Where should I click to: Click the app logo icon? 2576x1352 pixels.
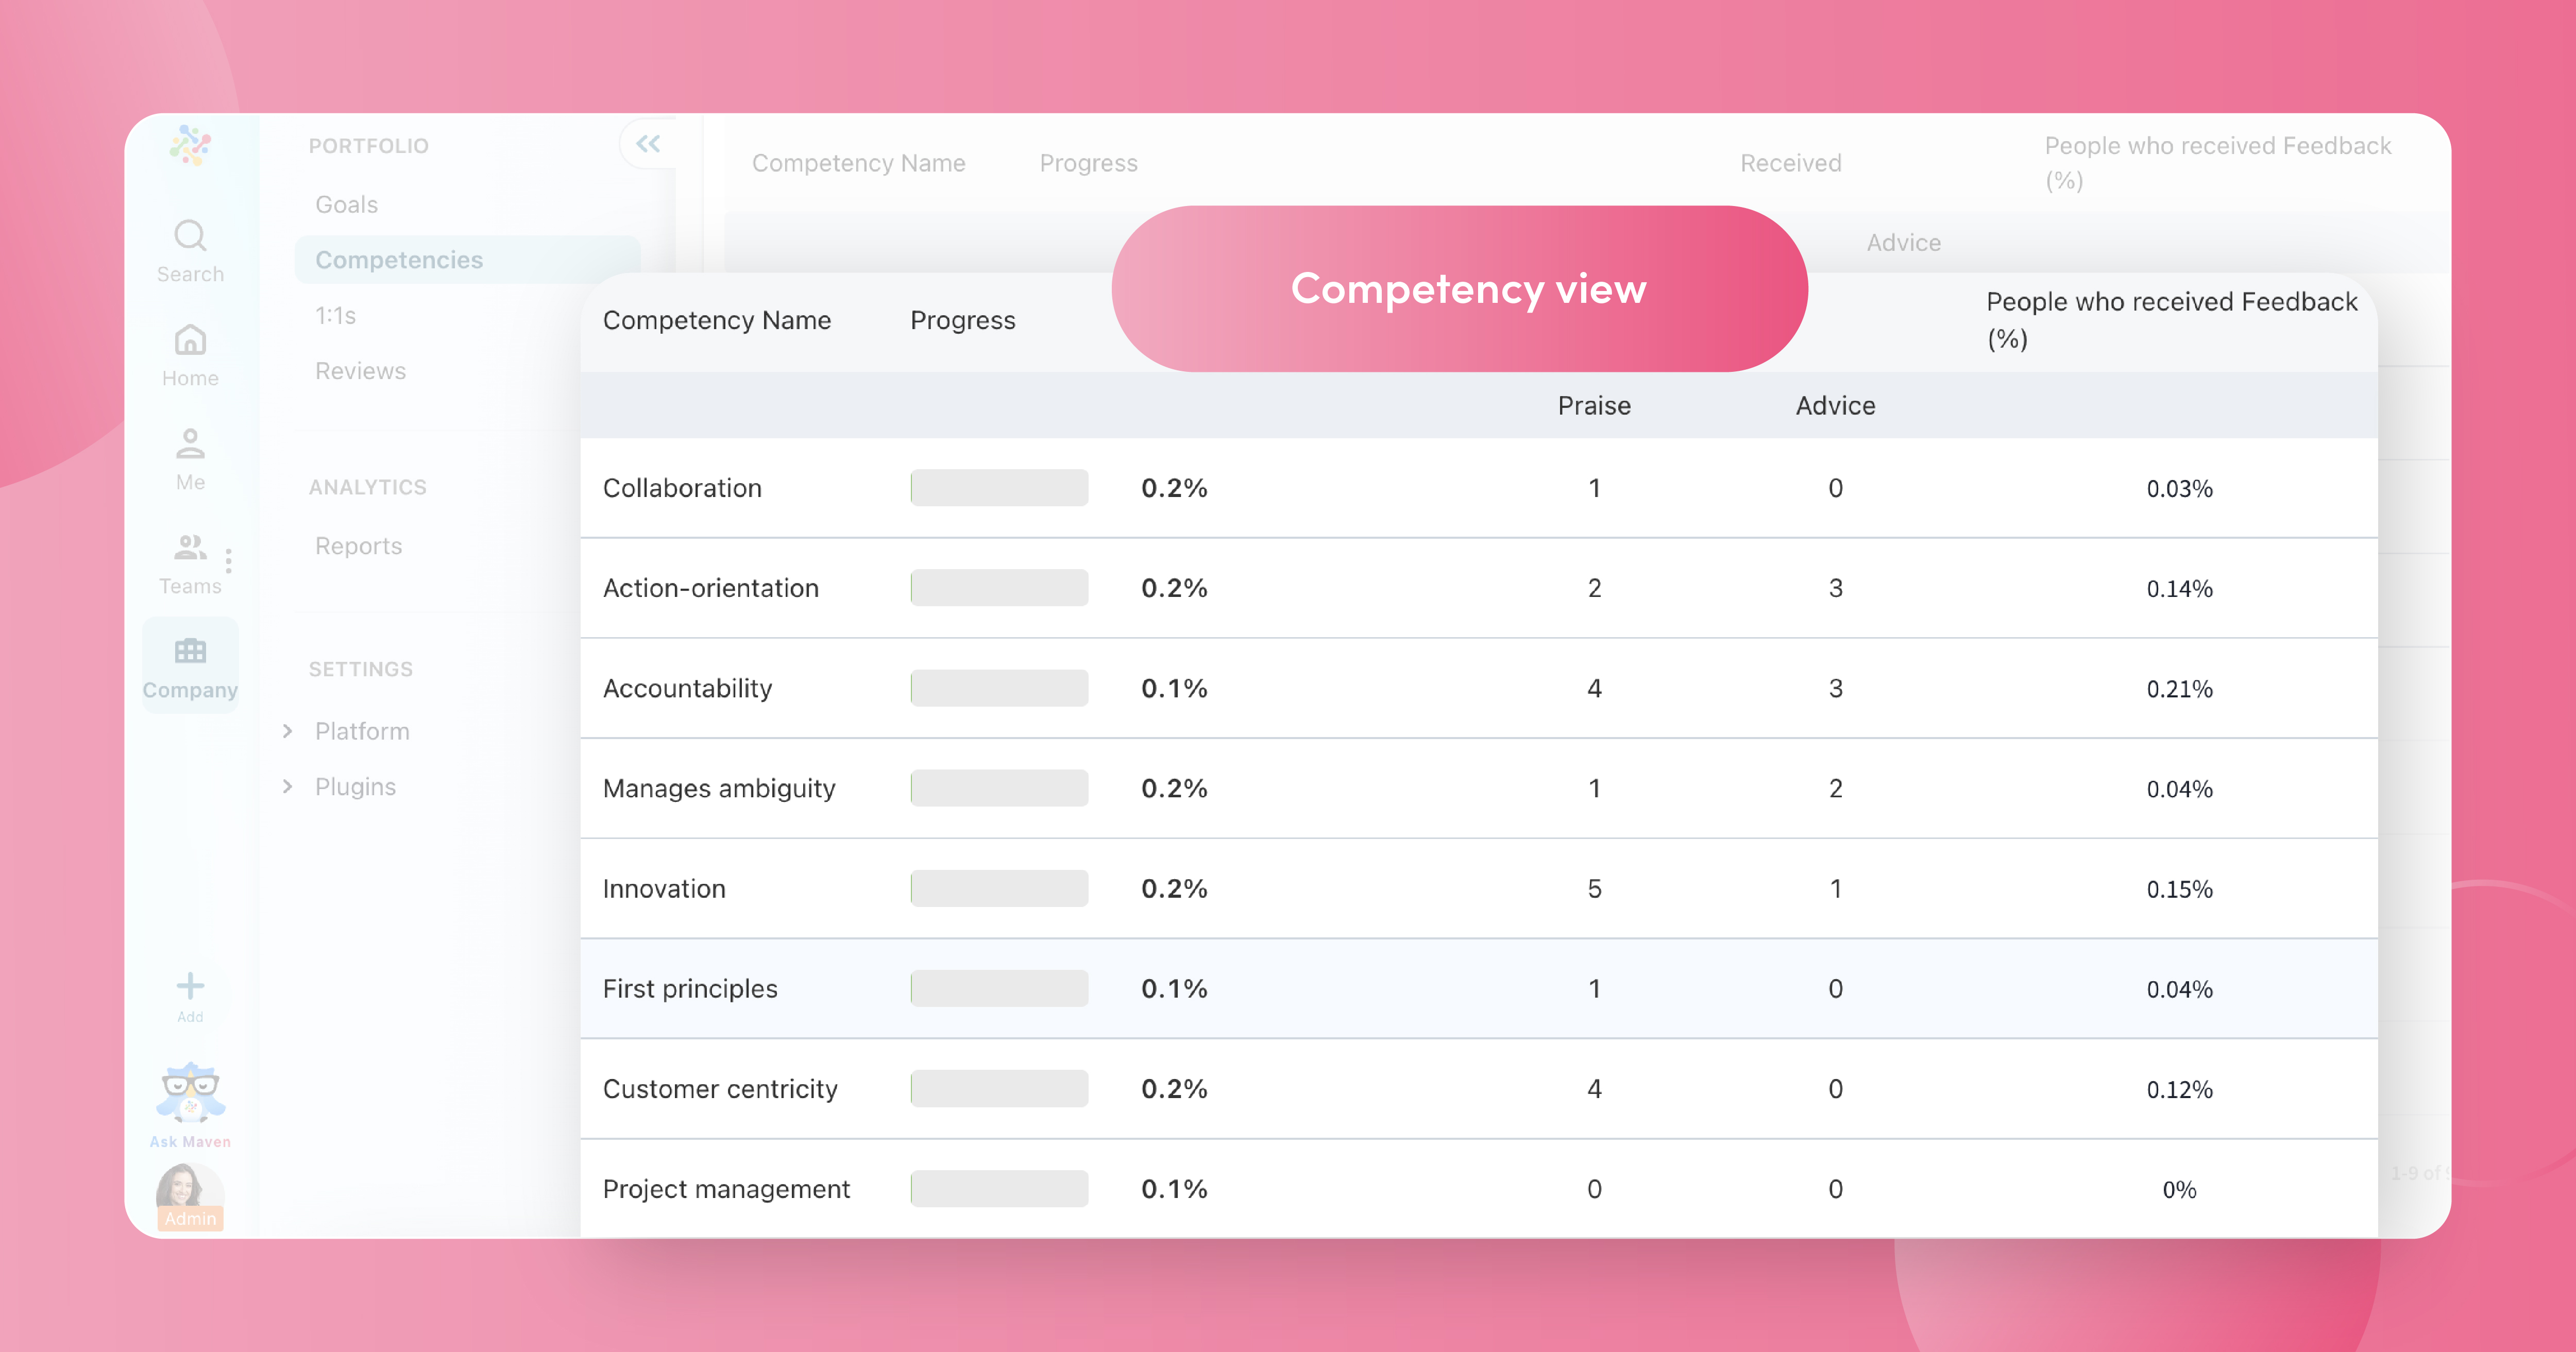click(190, 146)
